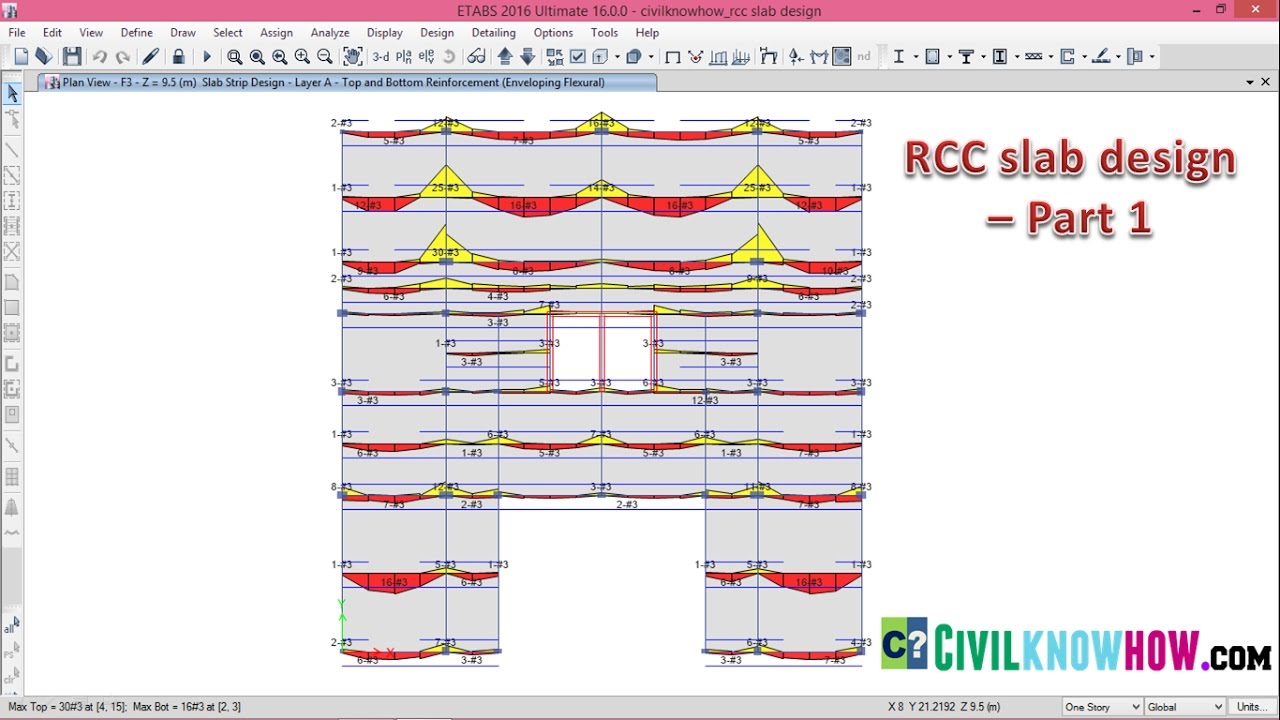Click the 30-#3 reinforcement label

445,253
